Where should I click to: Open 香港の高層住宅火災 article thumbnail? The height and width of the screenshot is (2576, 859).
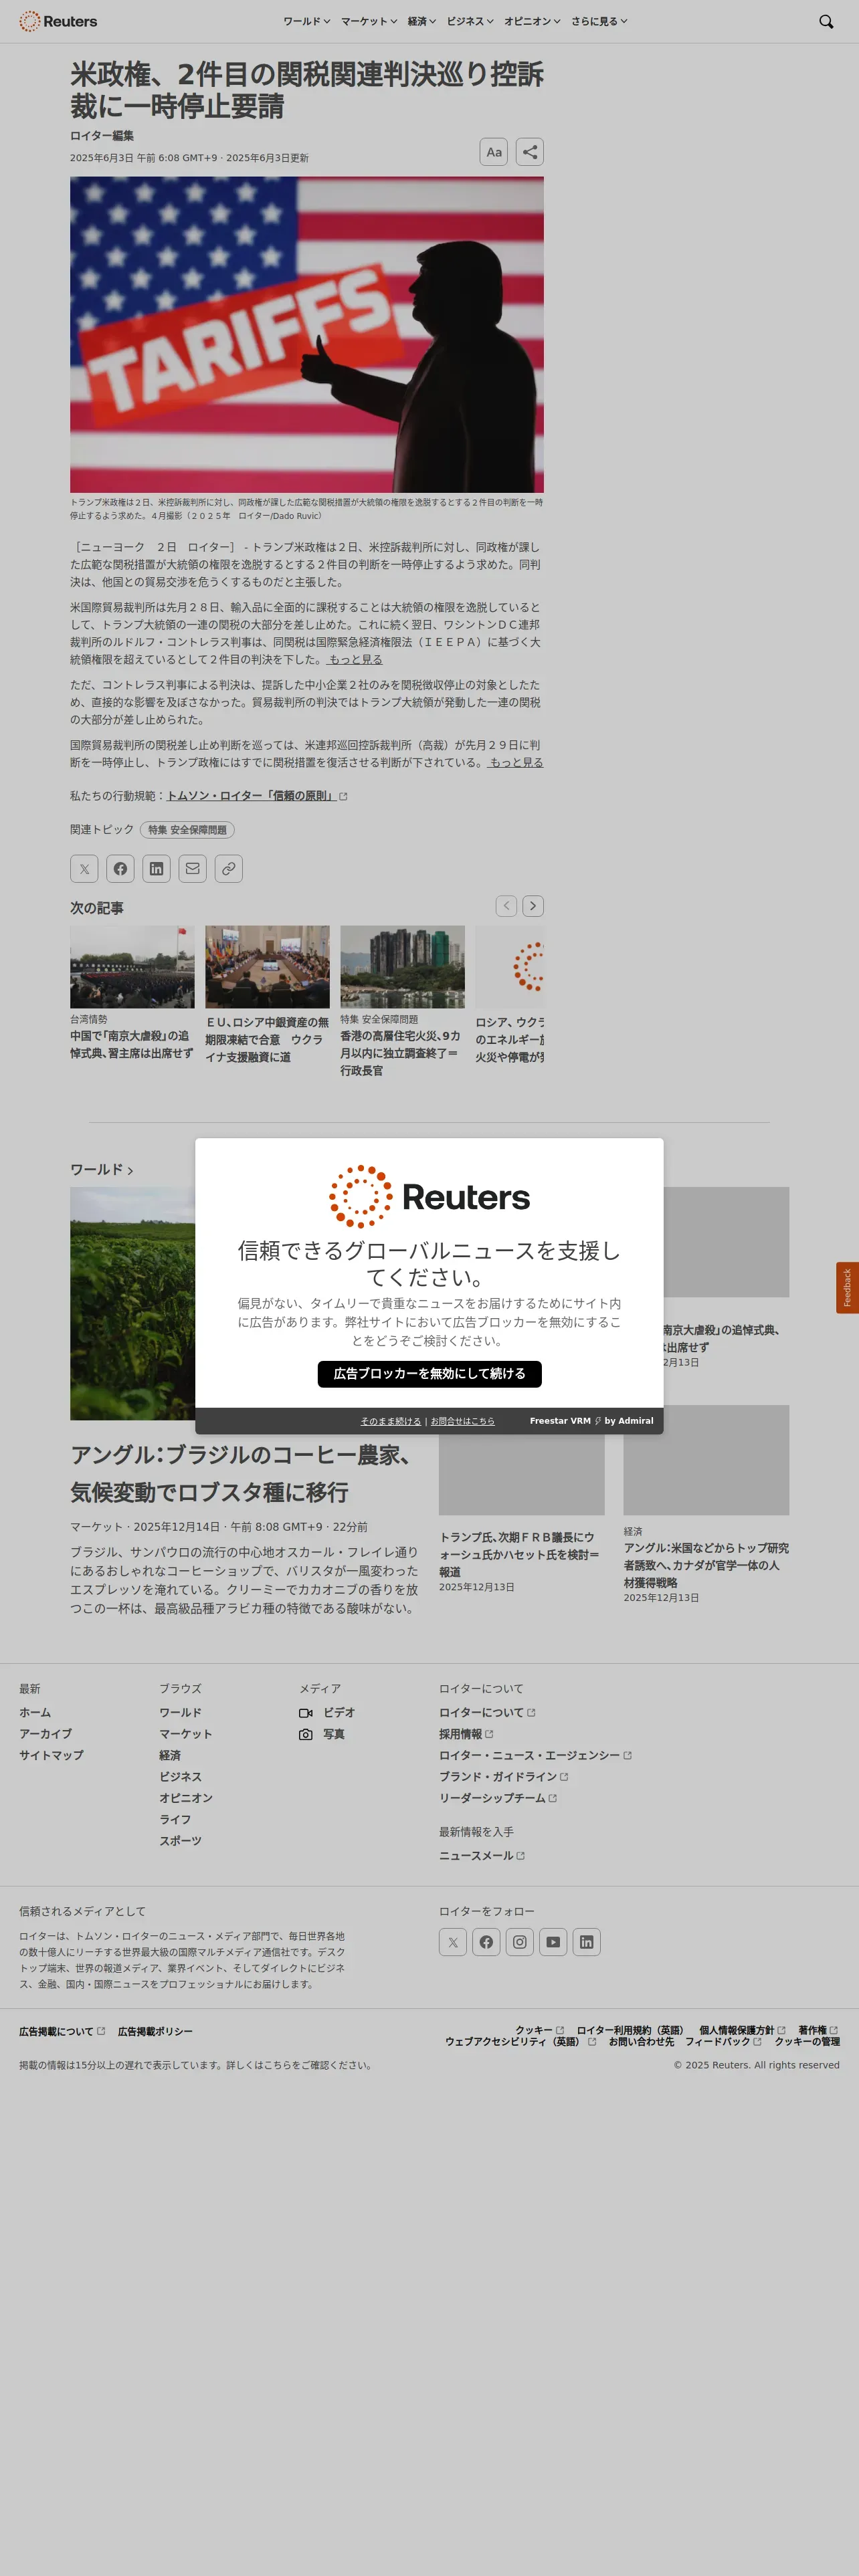point(402,966)
